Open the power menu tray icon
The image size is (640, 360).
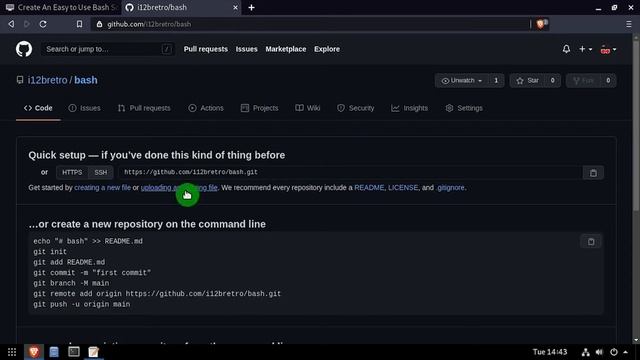click(x=613, y=352)
